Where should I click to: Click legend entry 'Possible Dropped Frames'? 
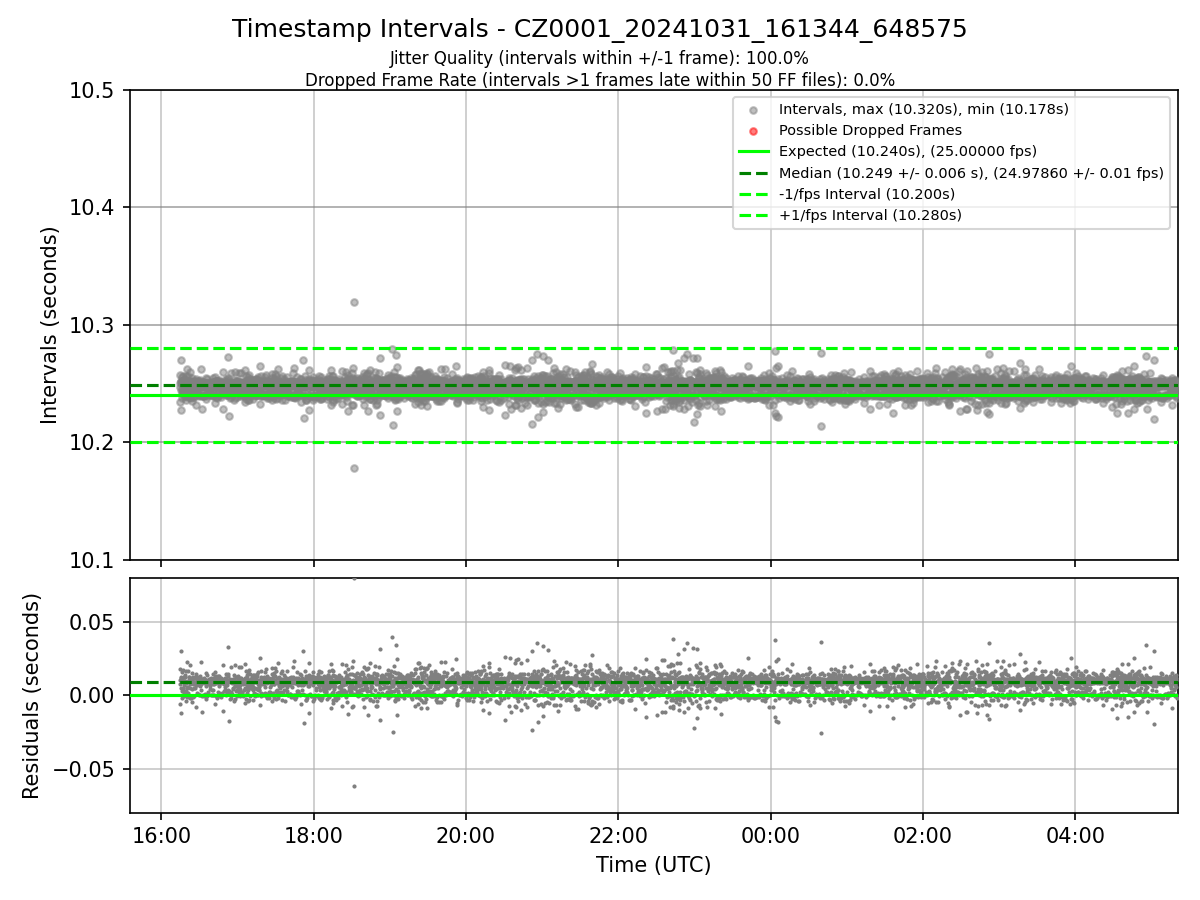[870, 130]
